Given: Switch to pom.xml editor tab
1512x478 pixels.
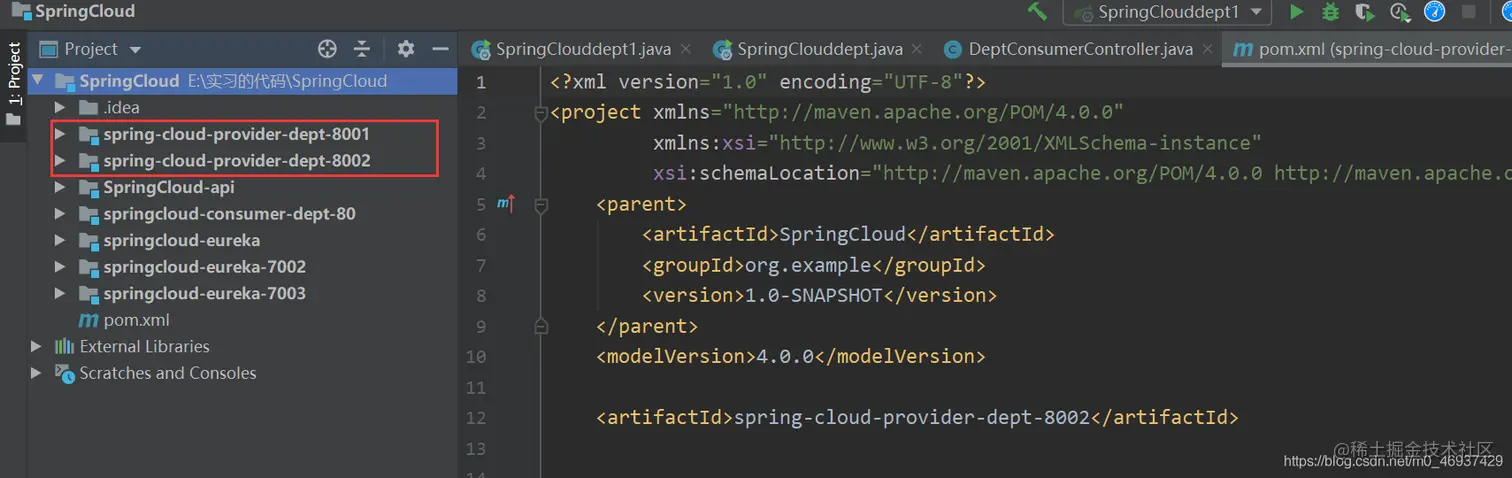Looking at the screenshot, I should click(x=1370, y=49).
